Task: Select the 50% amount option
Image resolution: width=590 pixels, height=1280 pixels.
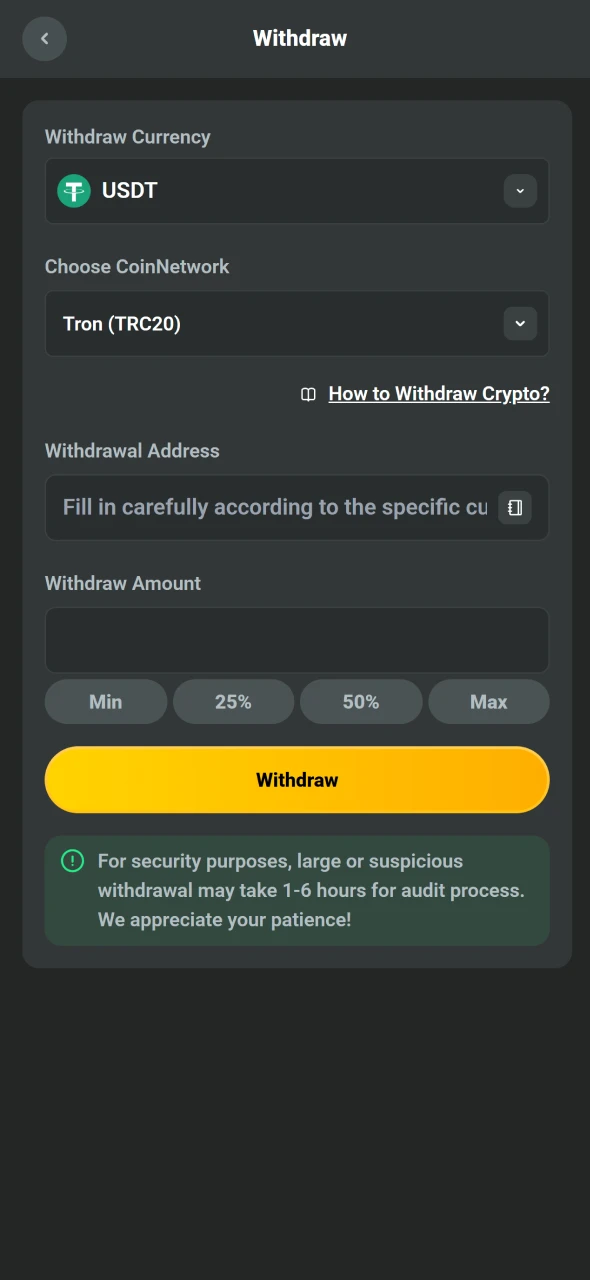Action: pos(361,701)
